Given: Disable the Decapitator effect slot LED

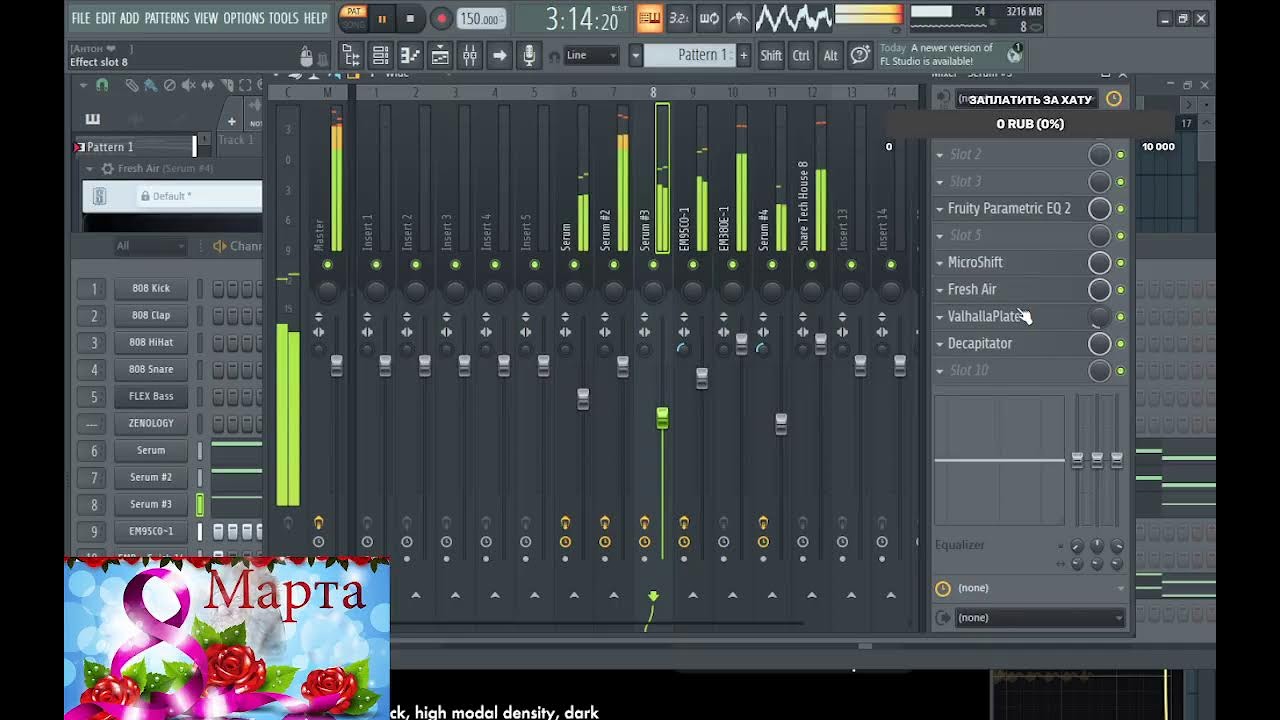Looking at the screenshot, I should tap(1120, 344).
